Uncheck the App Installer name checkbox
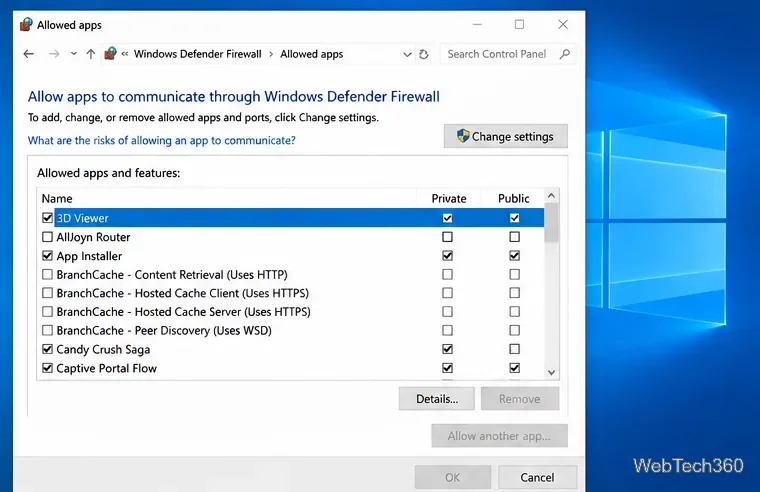The image size is (760, 492). tap(48, 255)
